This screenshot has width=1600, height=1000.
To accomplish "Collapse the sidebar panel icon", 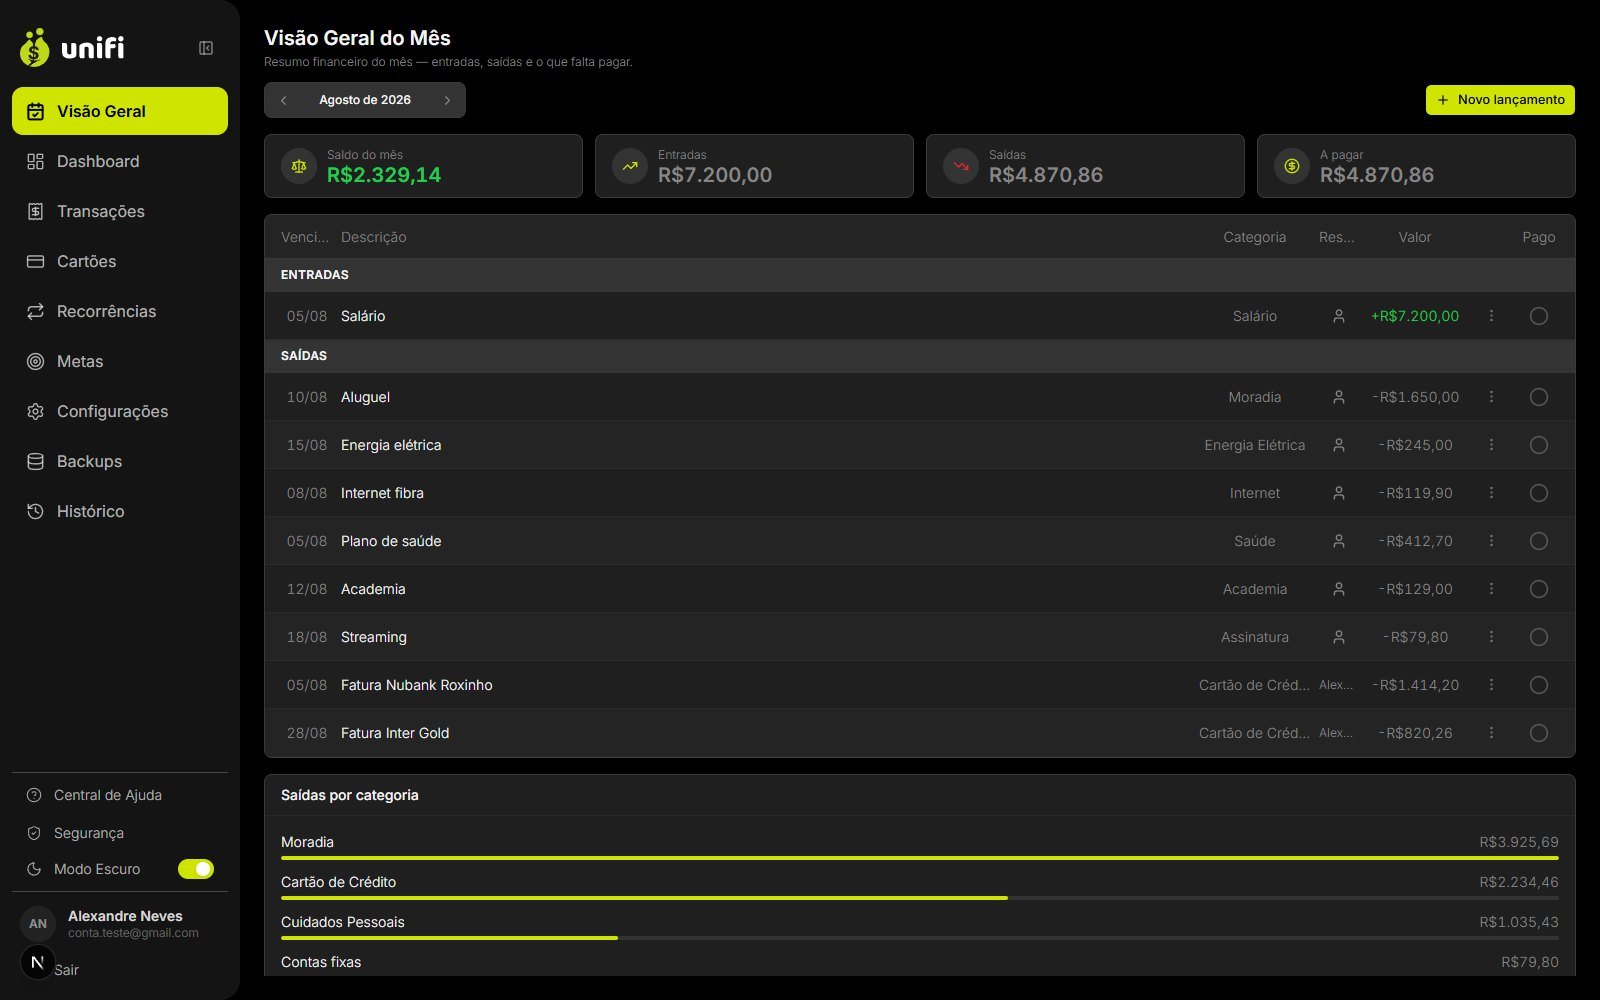I will click(x=206, y=48).
